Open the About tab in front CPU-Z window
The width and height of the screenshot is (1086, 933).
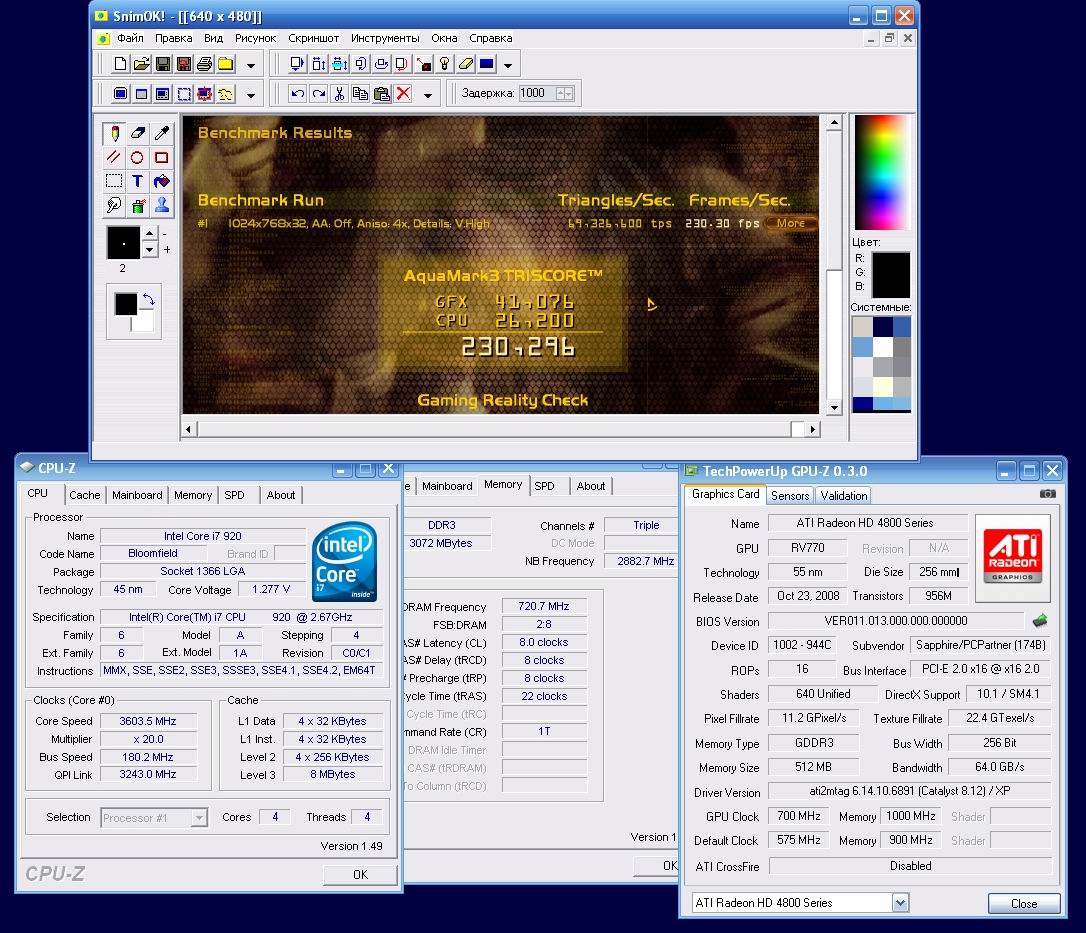pyautogui.click(x=281, y=495)
